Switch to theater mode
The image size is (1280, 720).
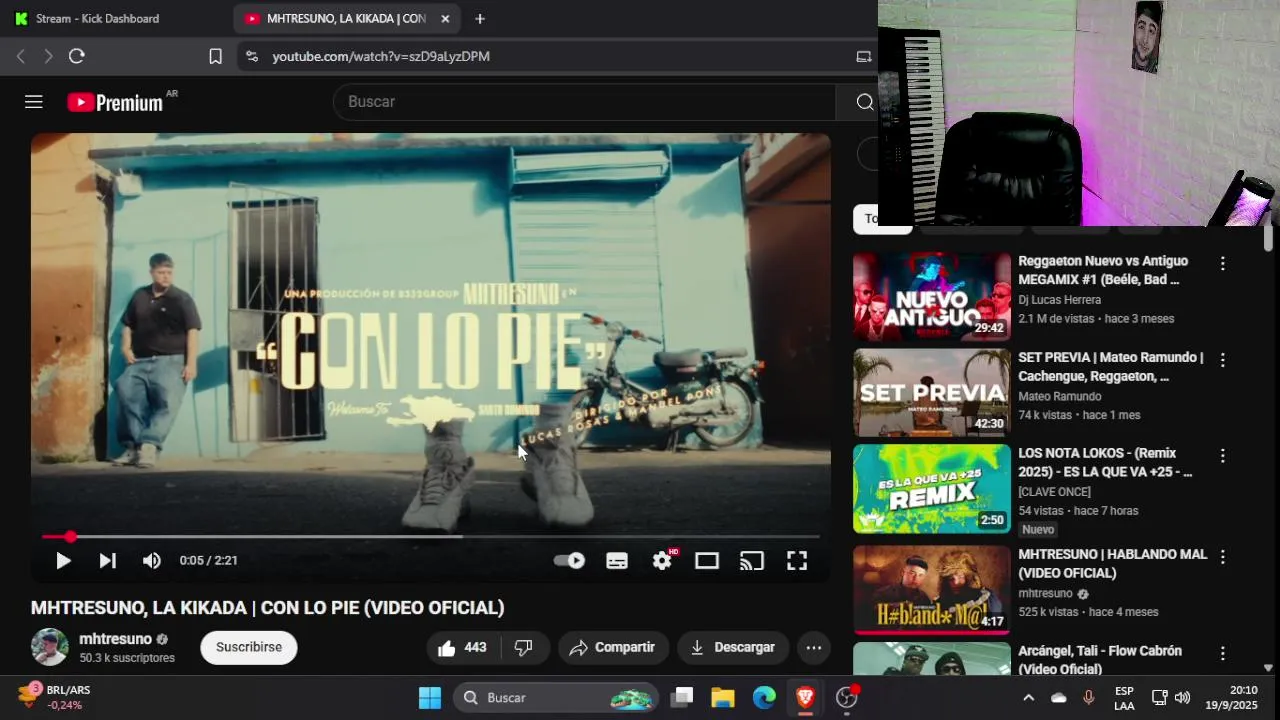(x=707, y=561)
